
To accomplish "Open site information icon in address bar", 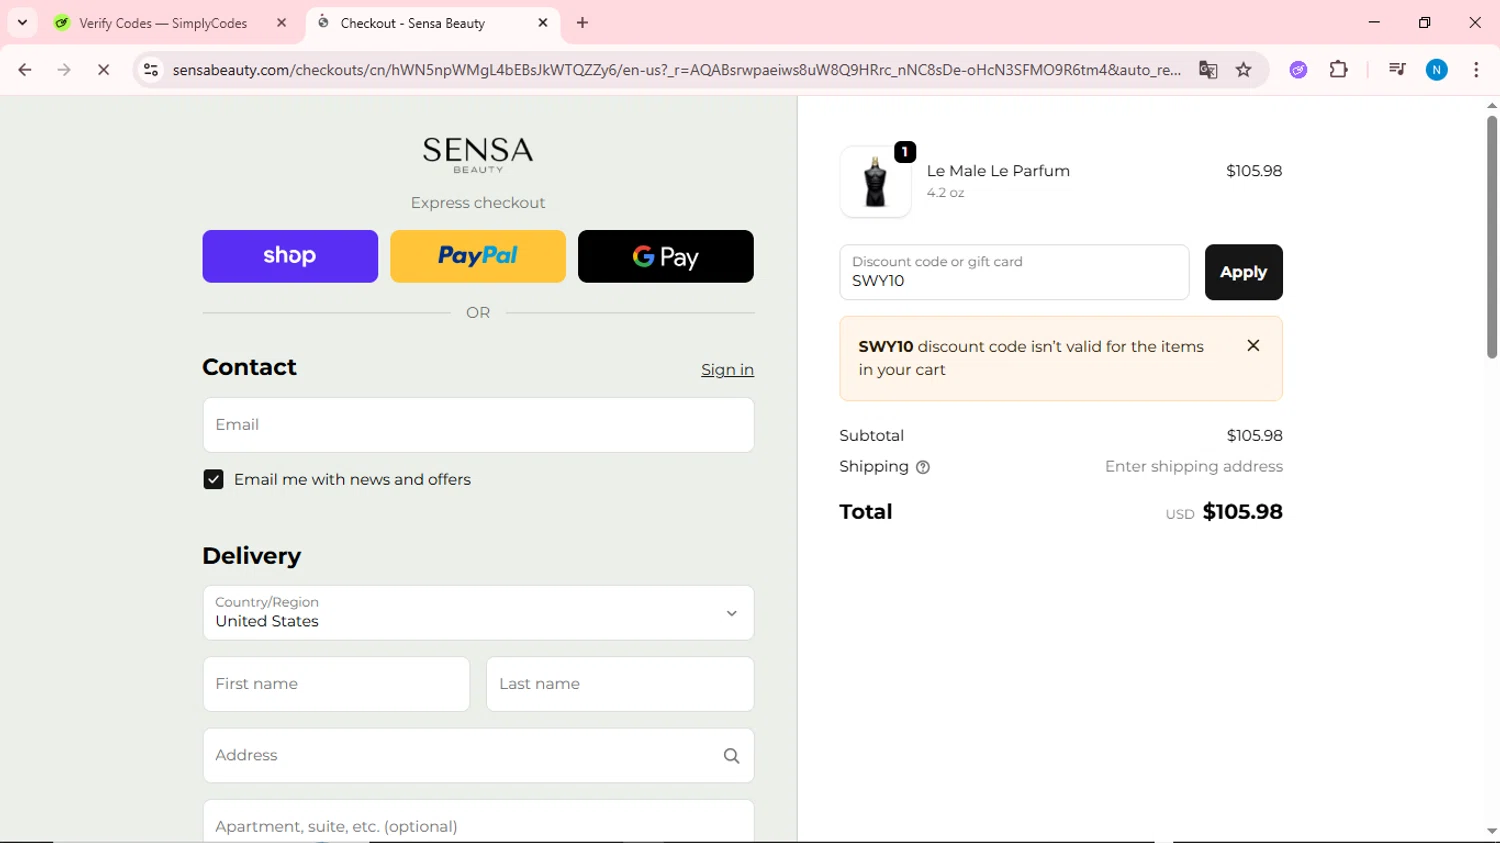I will pyautogui.click(x=151, y=70).
